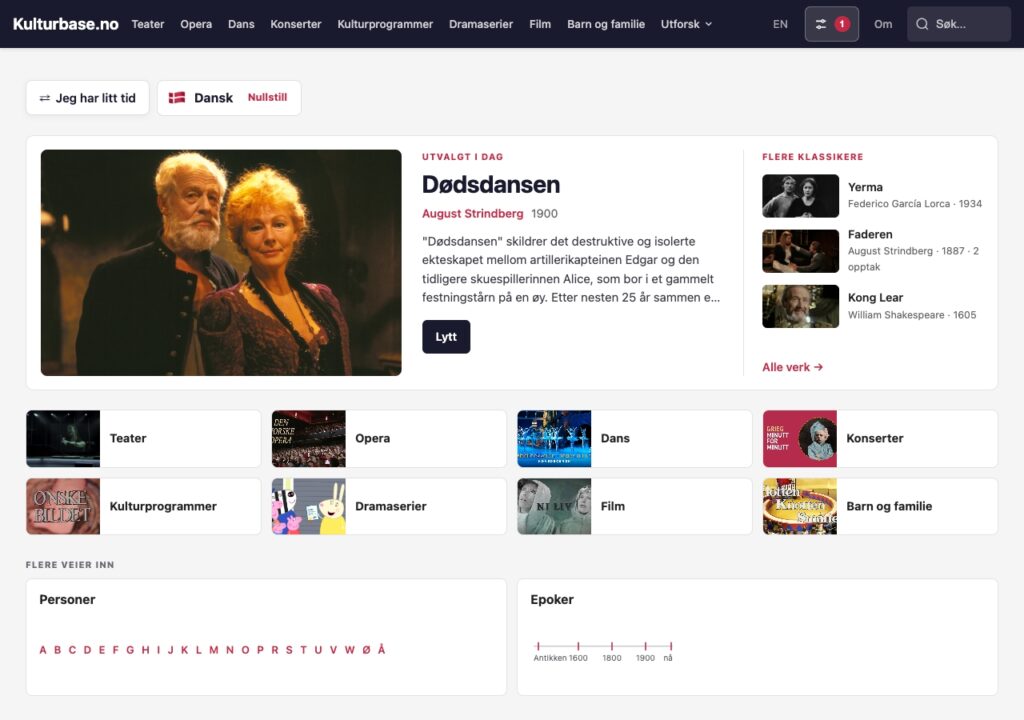Viewport: 1024px width, 720px height.
Task: Click the Jeg har litt tid button
Action: pos(88,98)
